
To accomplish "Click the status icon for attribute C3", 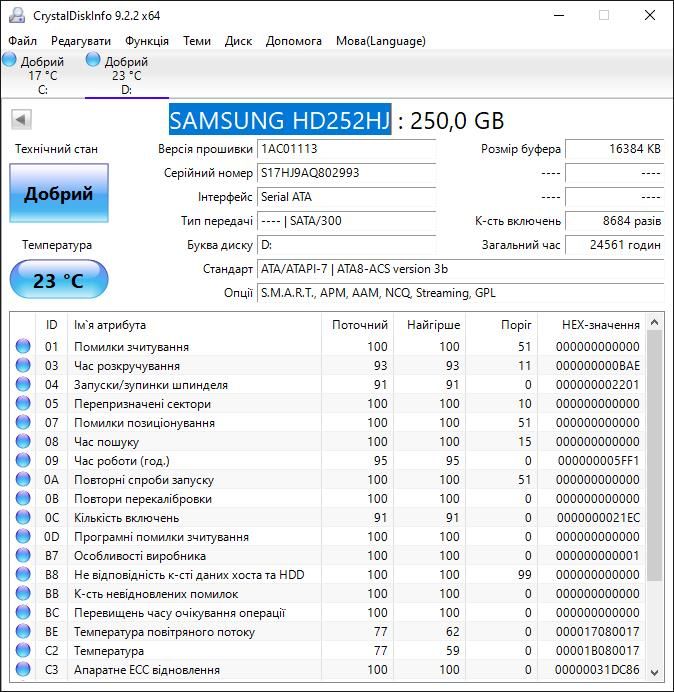I will point(23,669).
